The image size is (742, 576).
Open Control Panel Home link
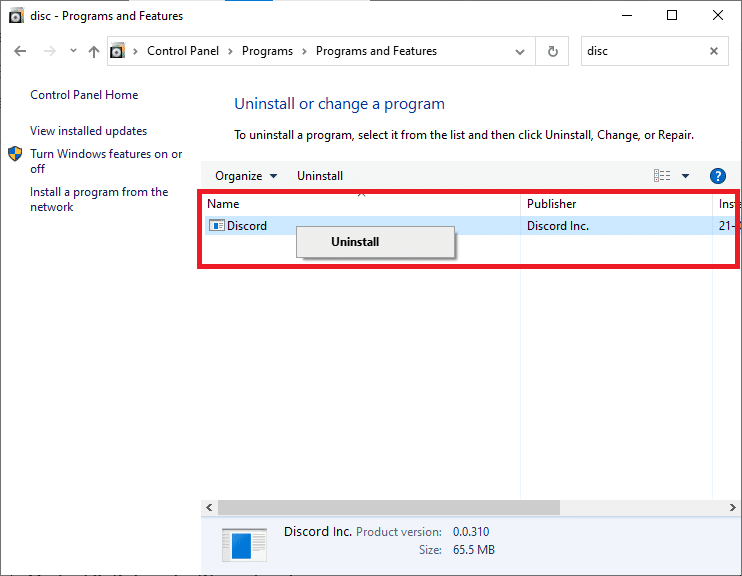coord(84,95)
